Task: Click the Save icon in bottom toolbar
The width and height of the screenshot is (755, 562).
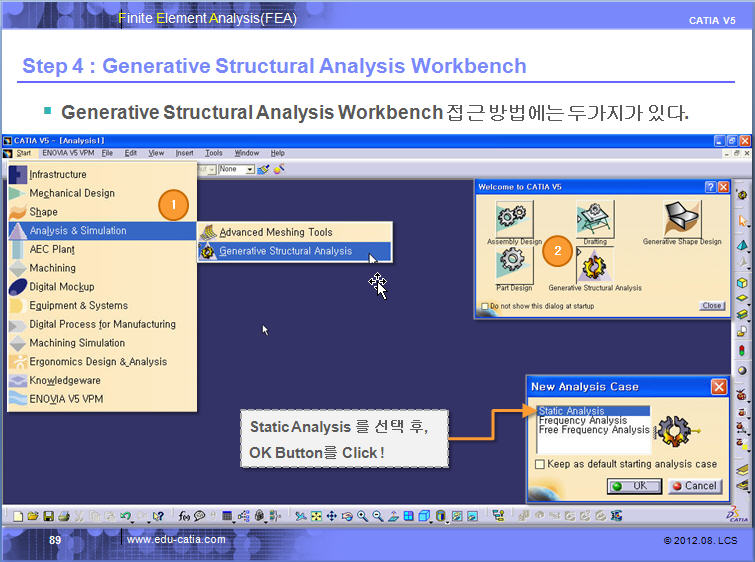Action: coord(49,516)
